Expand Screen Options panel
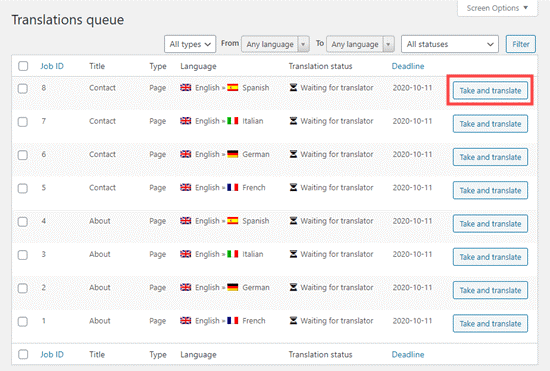 (x=497, y=8)
